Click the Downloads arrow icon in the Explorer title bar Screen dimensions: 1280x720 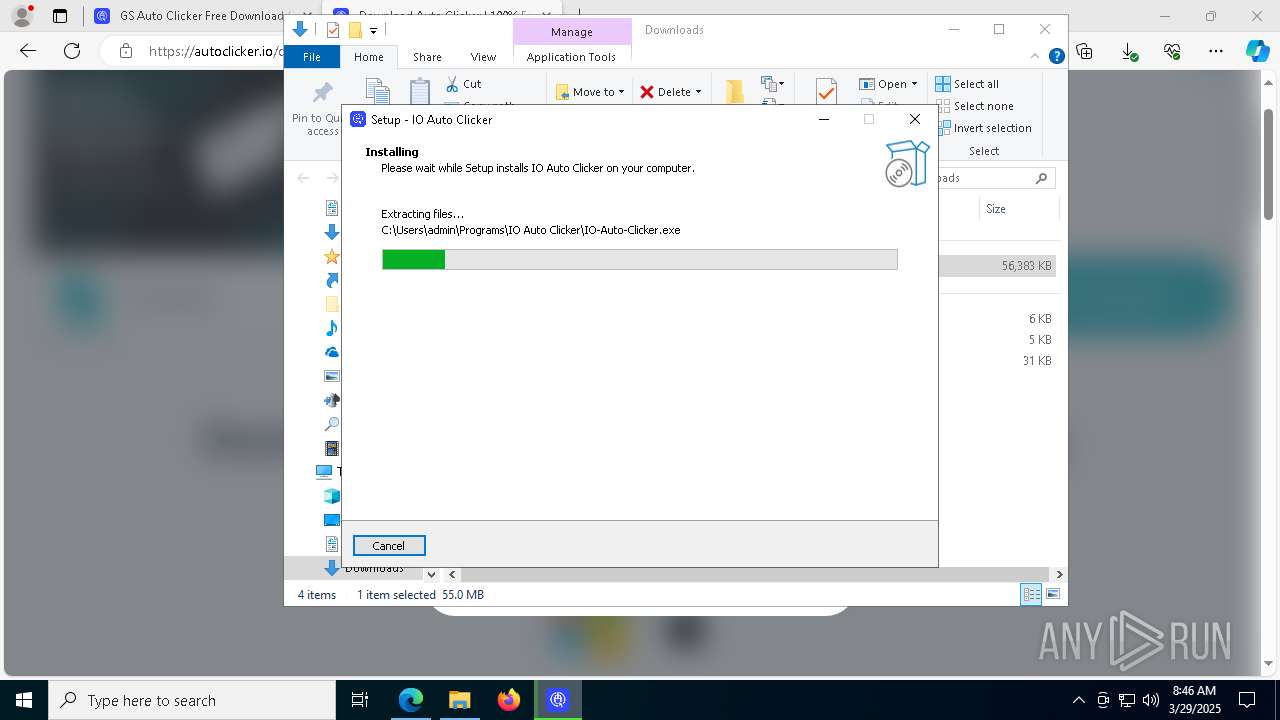tap(299, 29)
